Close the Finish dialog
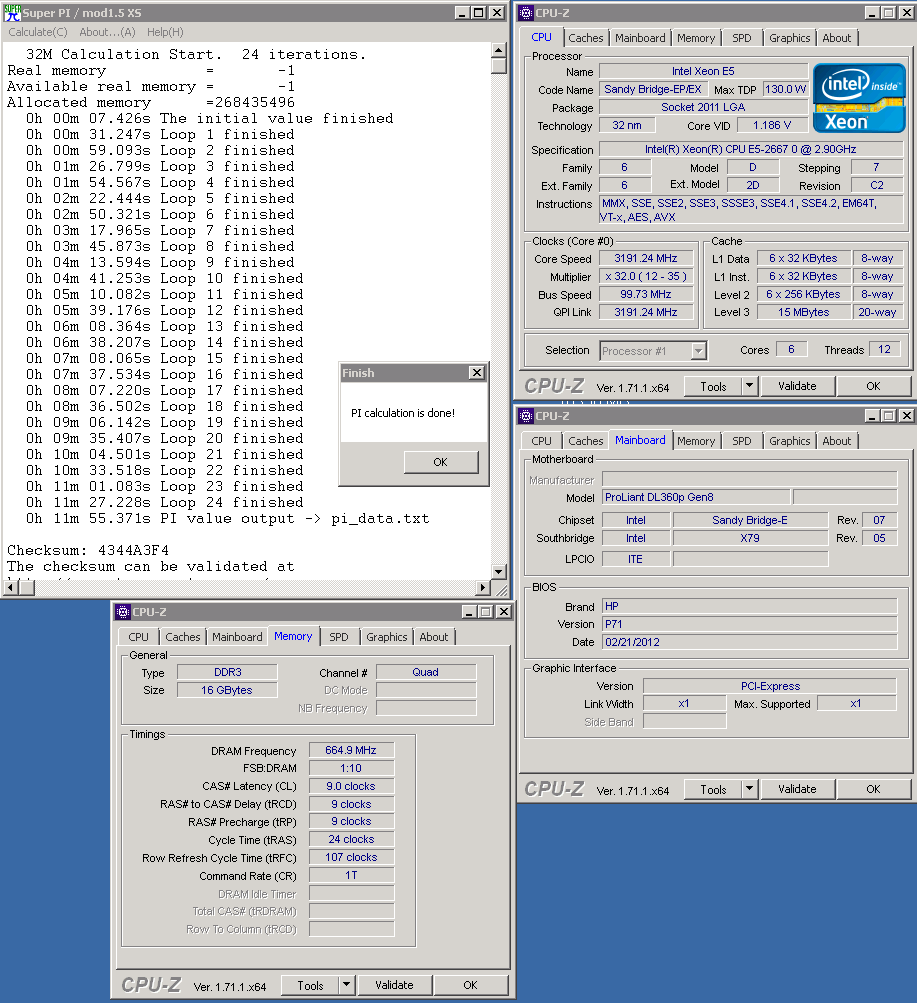The image size is (917, 1003). 476,372
